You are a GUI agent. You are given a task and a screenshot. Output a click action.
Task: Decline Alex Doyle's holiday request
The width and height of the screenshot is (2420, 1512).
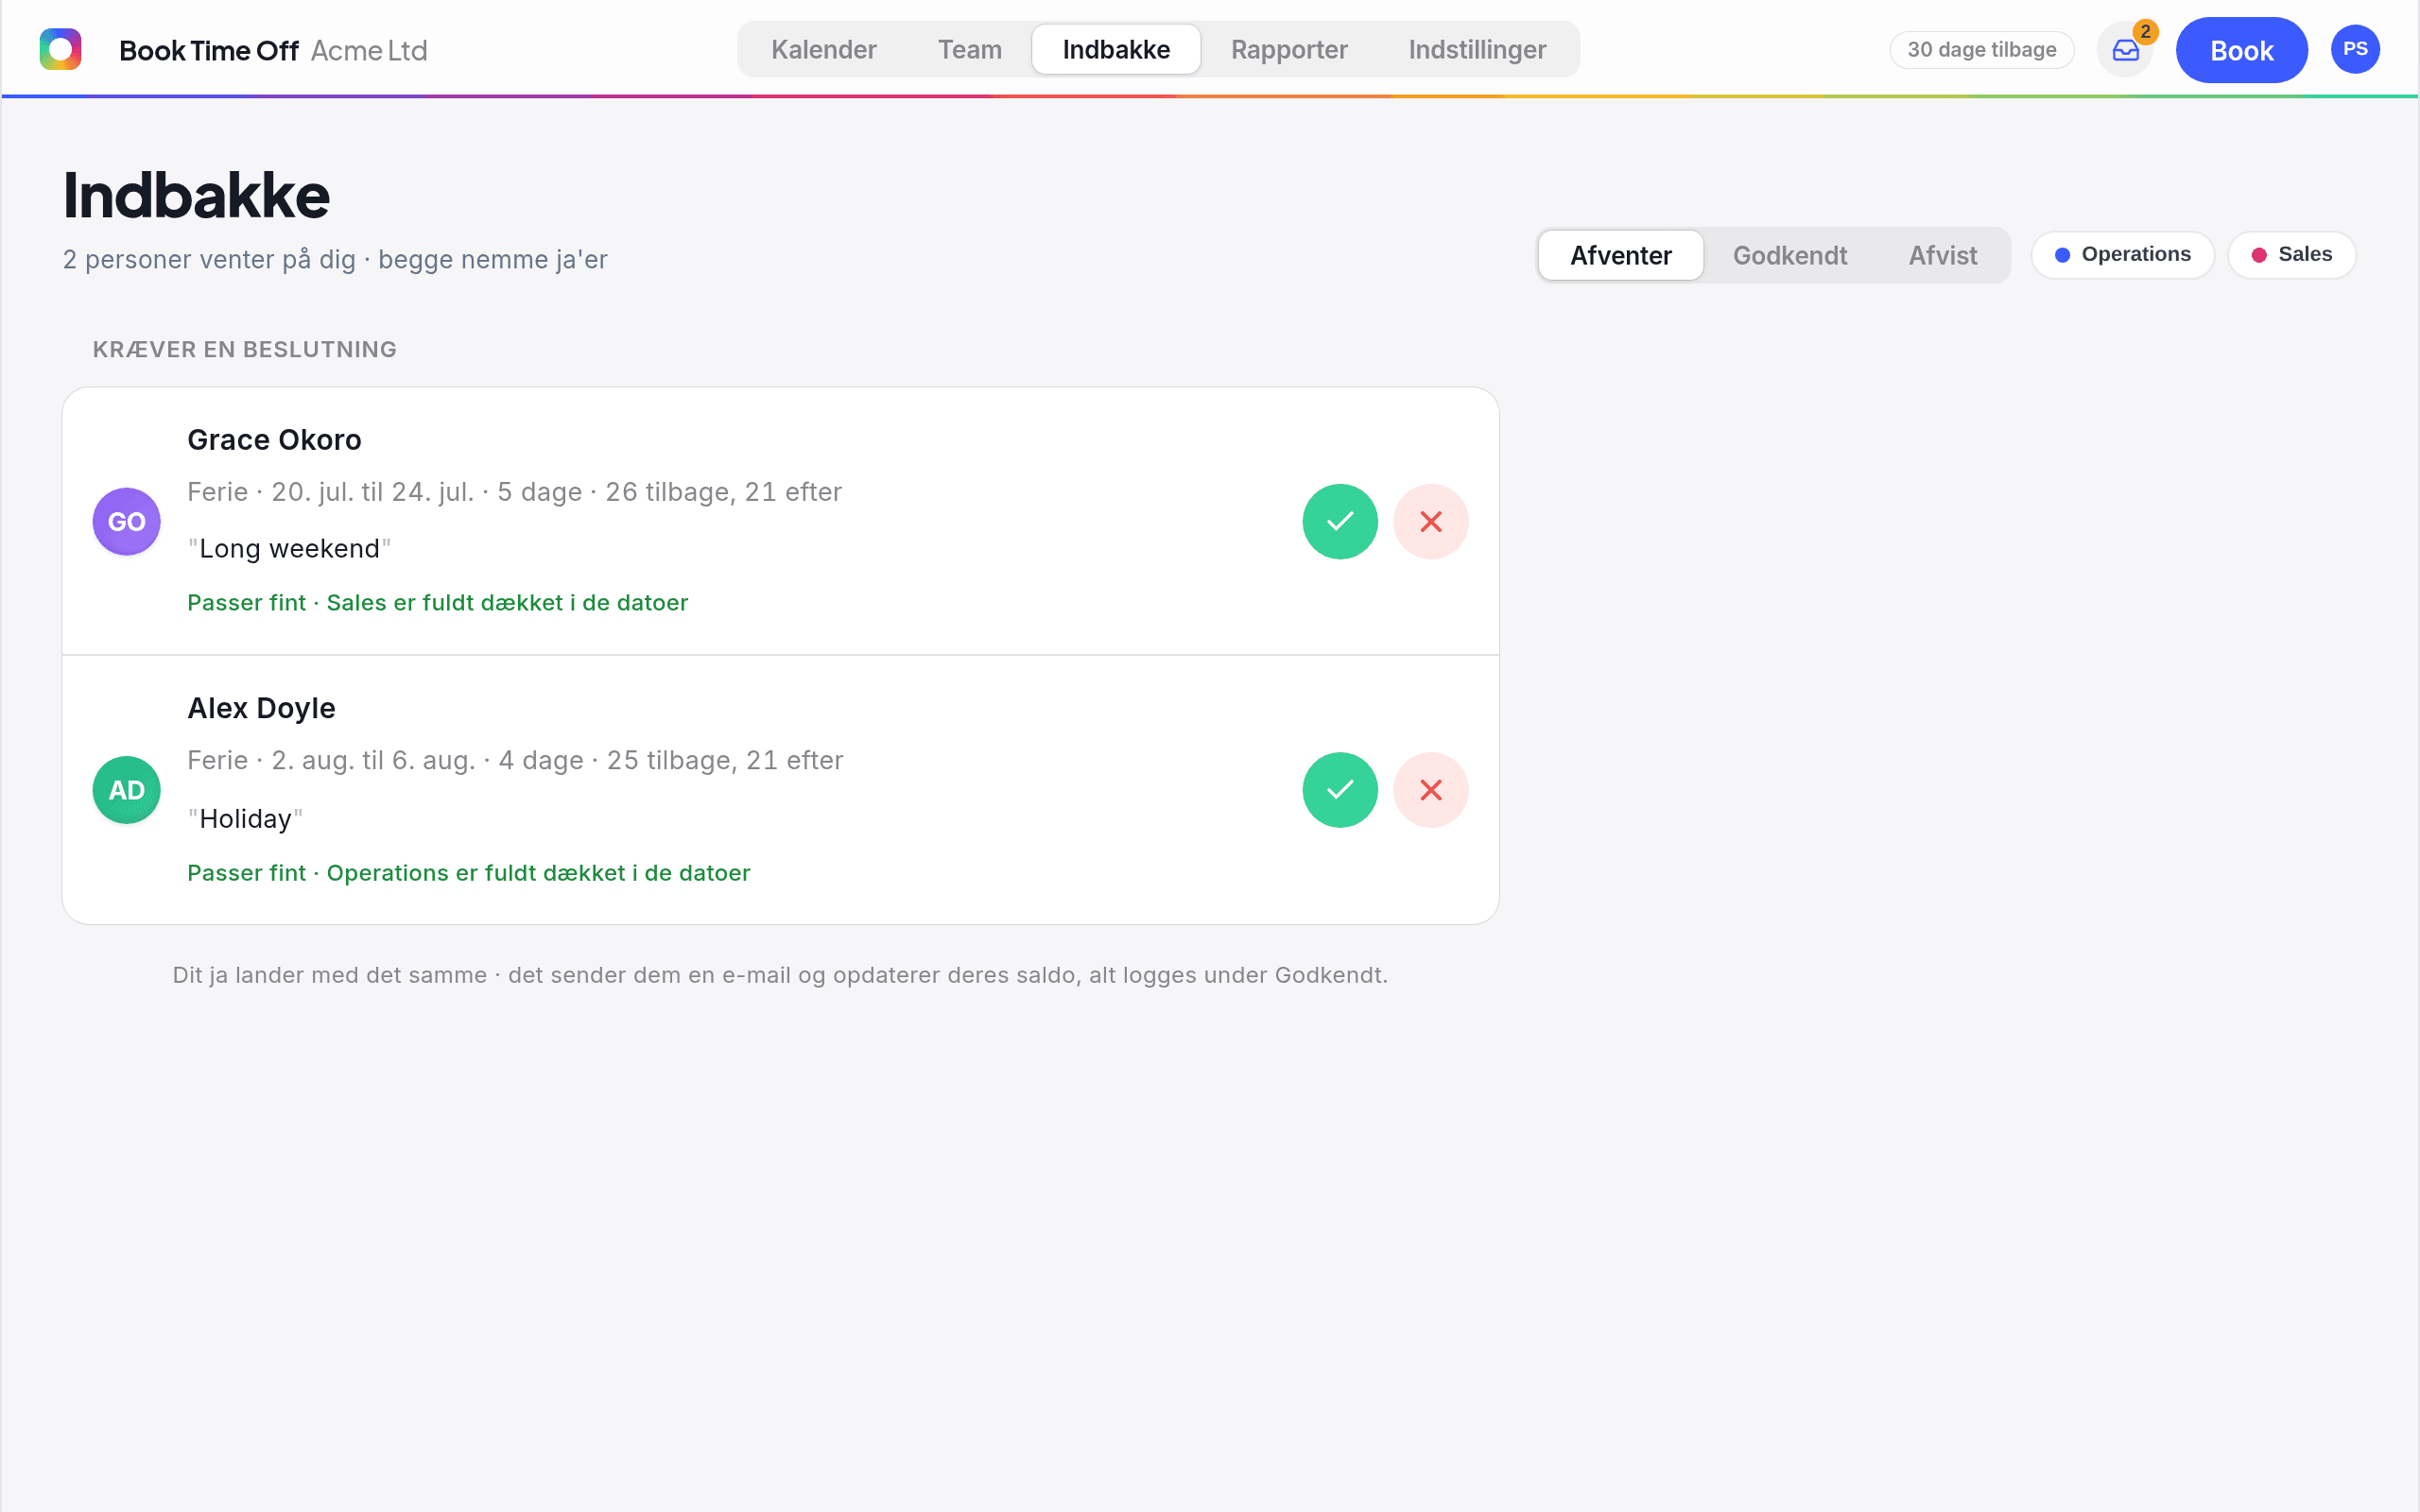coord(1431,790)
